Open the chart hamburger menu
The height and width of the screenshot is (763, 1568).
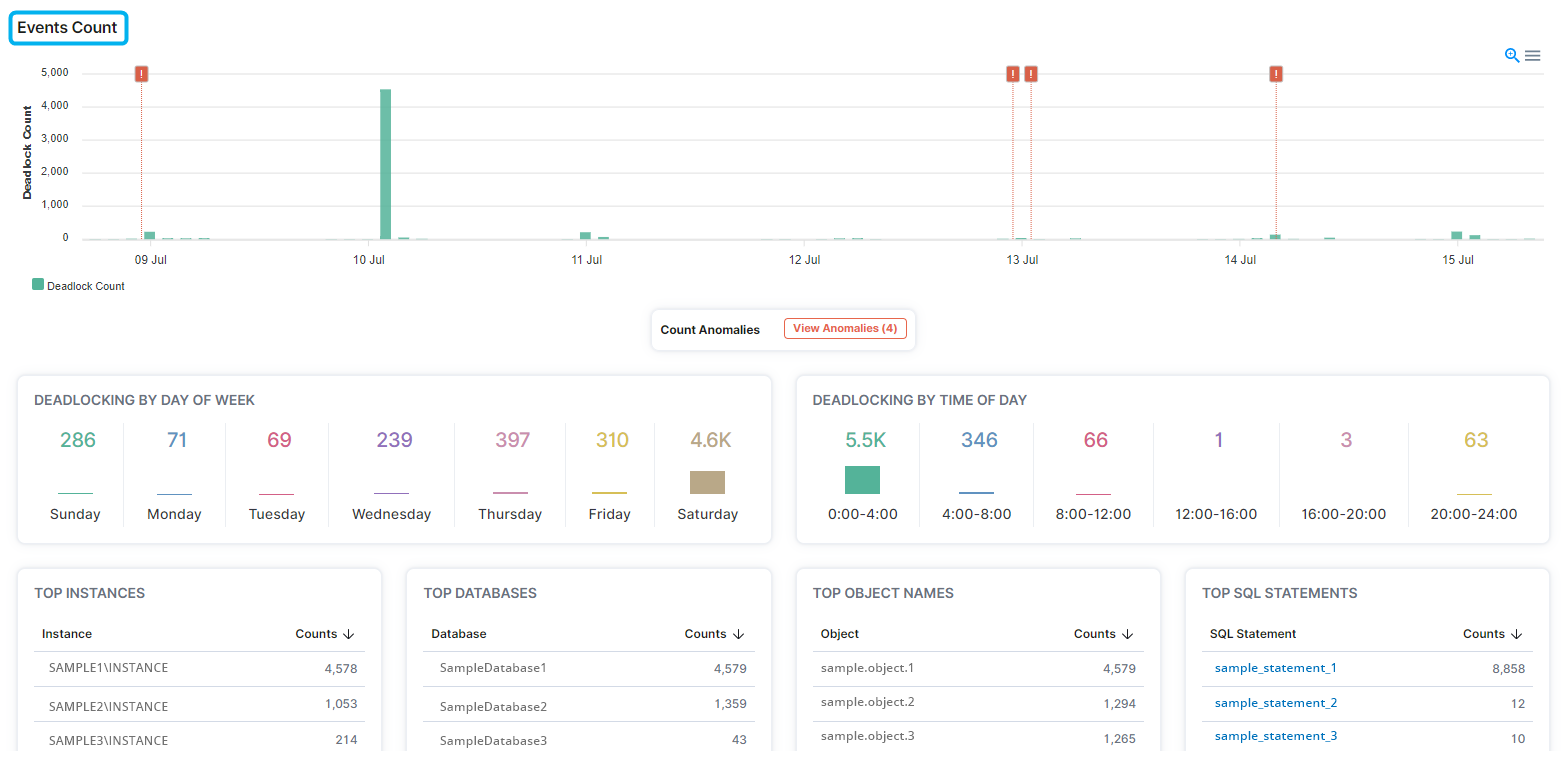click(1532, 56)
